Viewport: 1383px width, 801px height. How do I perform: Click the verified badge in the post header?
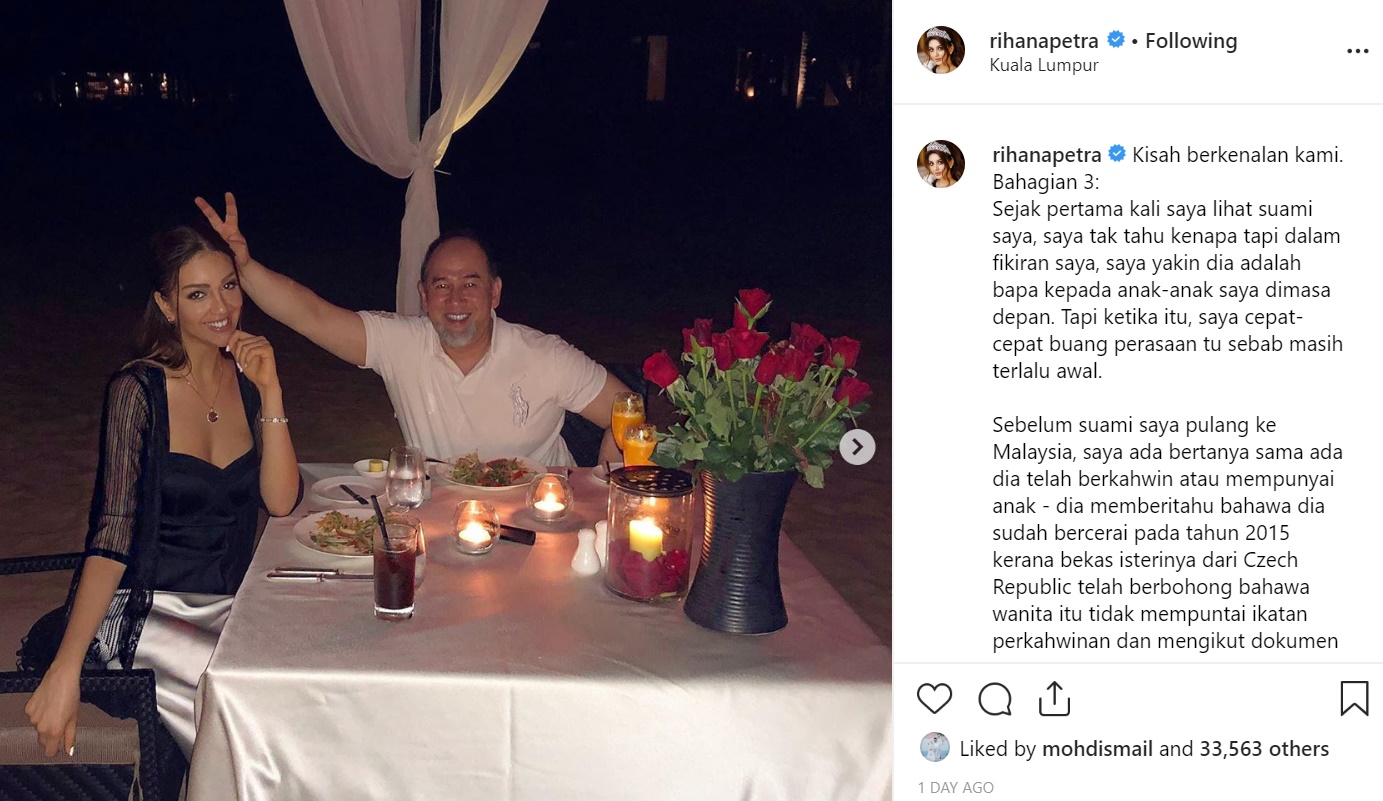(1116, 41)
